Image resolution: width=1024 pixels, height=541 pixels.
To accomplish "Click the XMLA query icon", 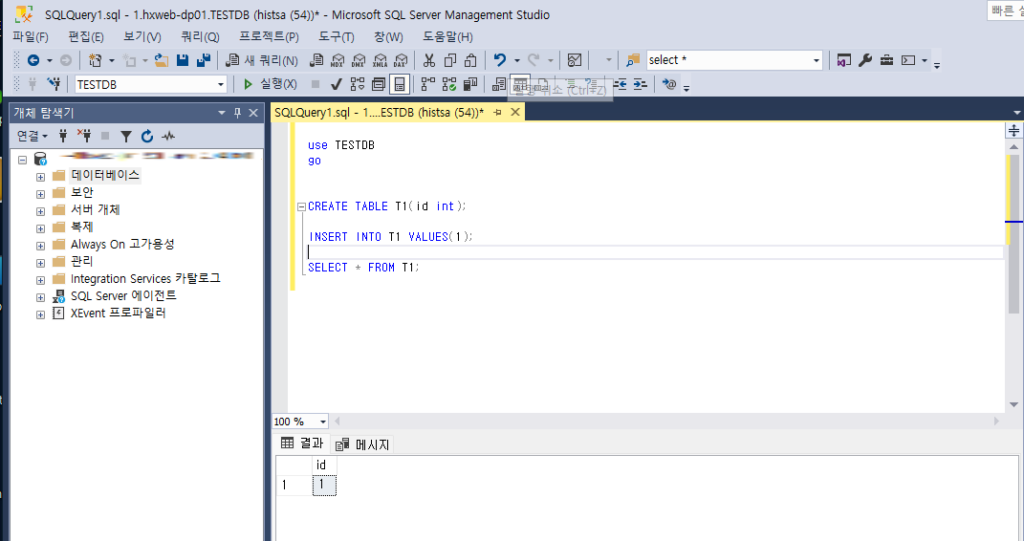I will pos(380,60).
